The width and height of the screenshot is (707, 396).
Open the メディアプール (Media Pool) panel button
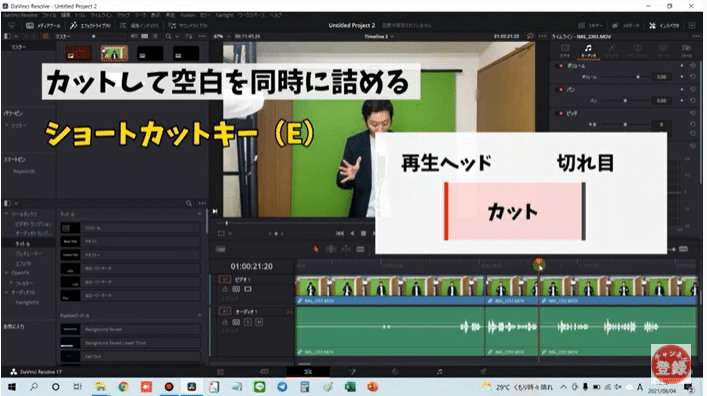tap(43, 26)
